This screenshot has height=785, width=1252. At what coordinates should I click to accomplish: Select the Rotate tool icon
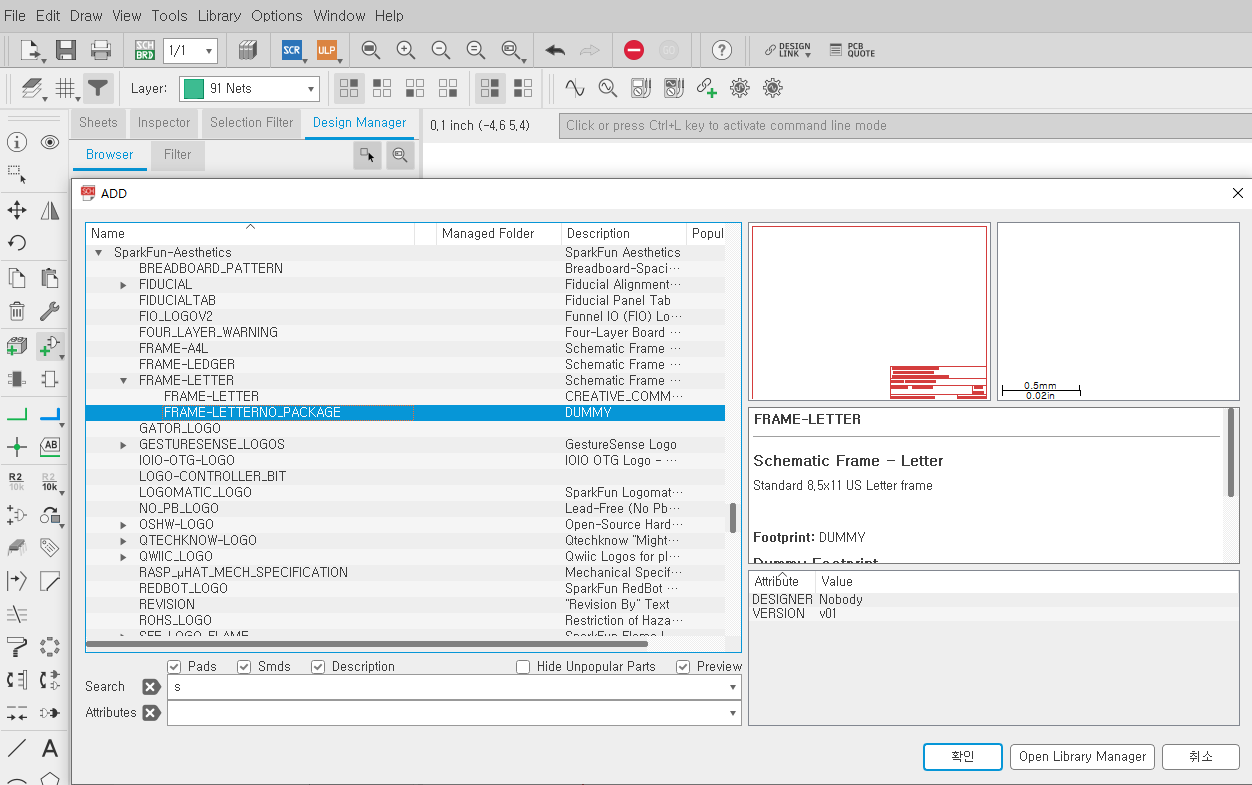17,243
